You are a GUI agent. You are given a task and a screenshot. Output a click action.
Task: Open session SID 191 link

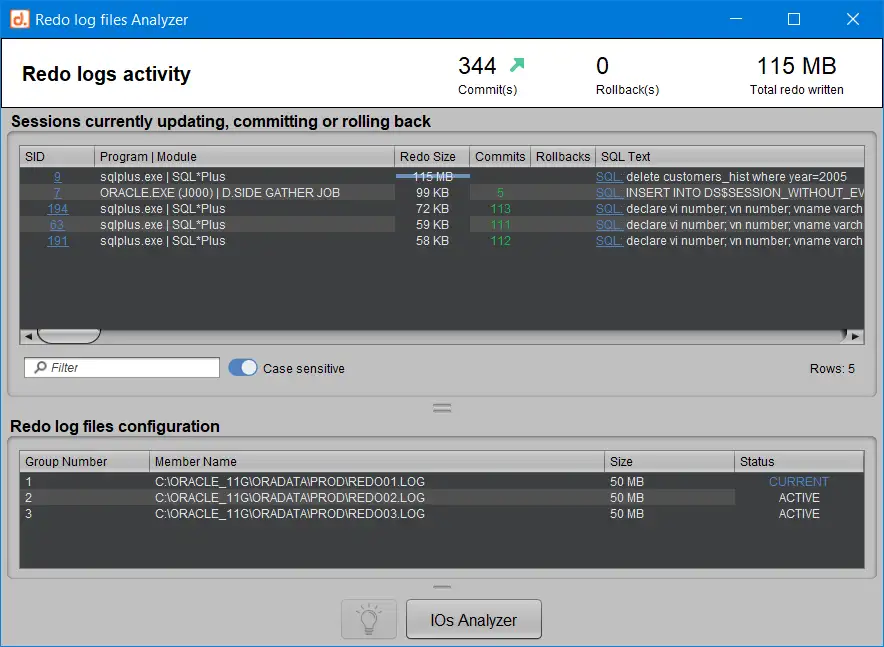58,241
